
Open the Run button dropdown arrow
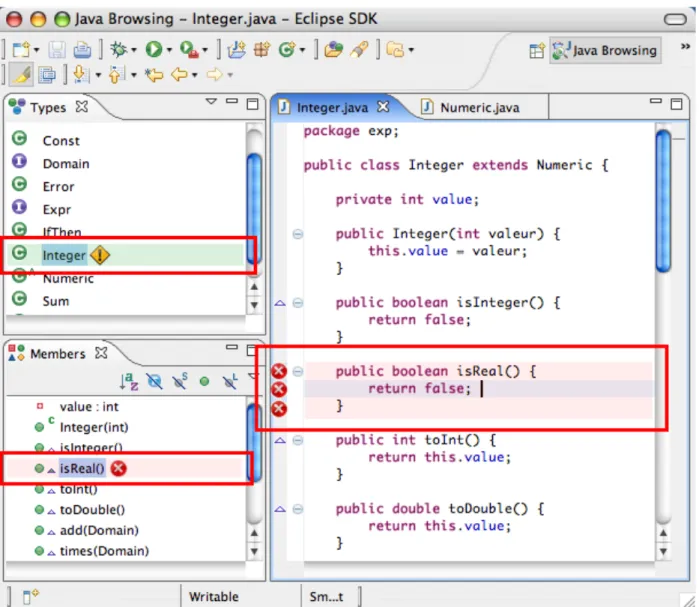pyautogui.click(x=169, y=50)
